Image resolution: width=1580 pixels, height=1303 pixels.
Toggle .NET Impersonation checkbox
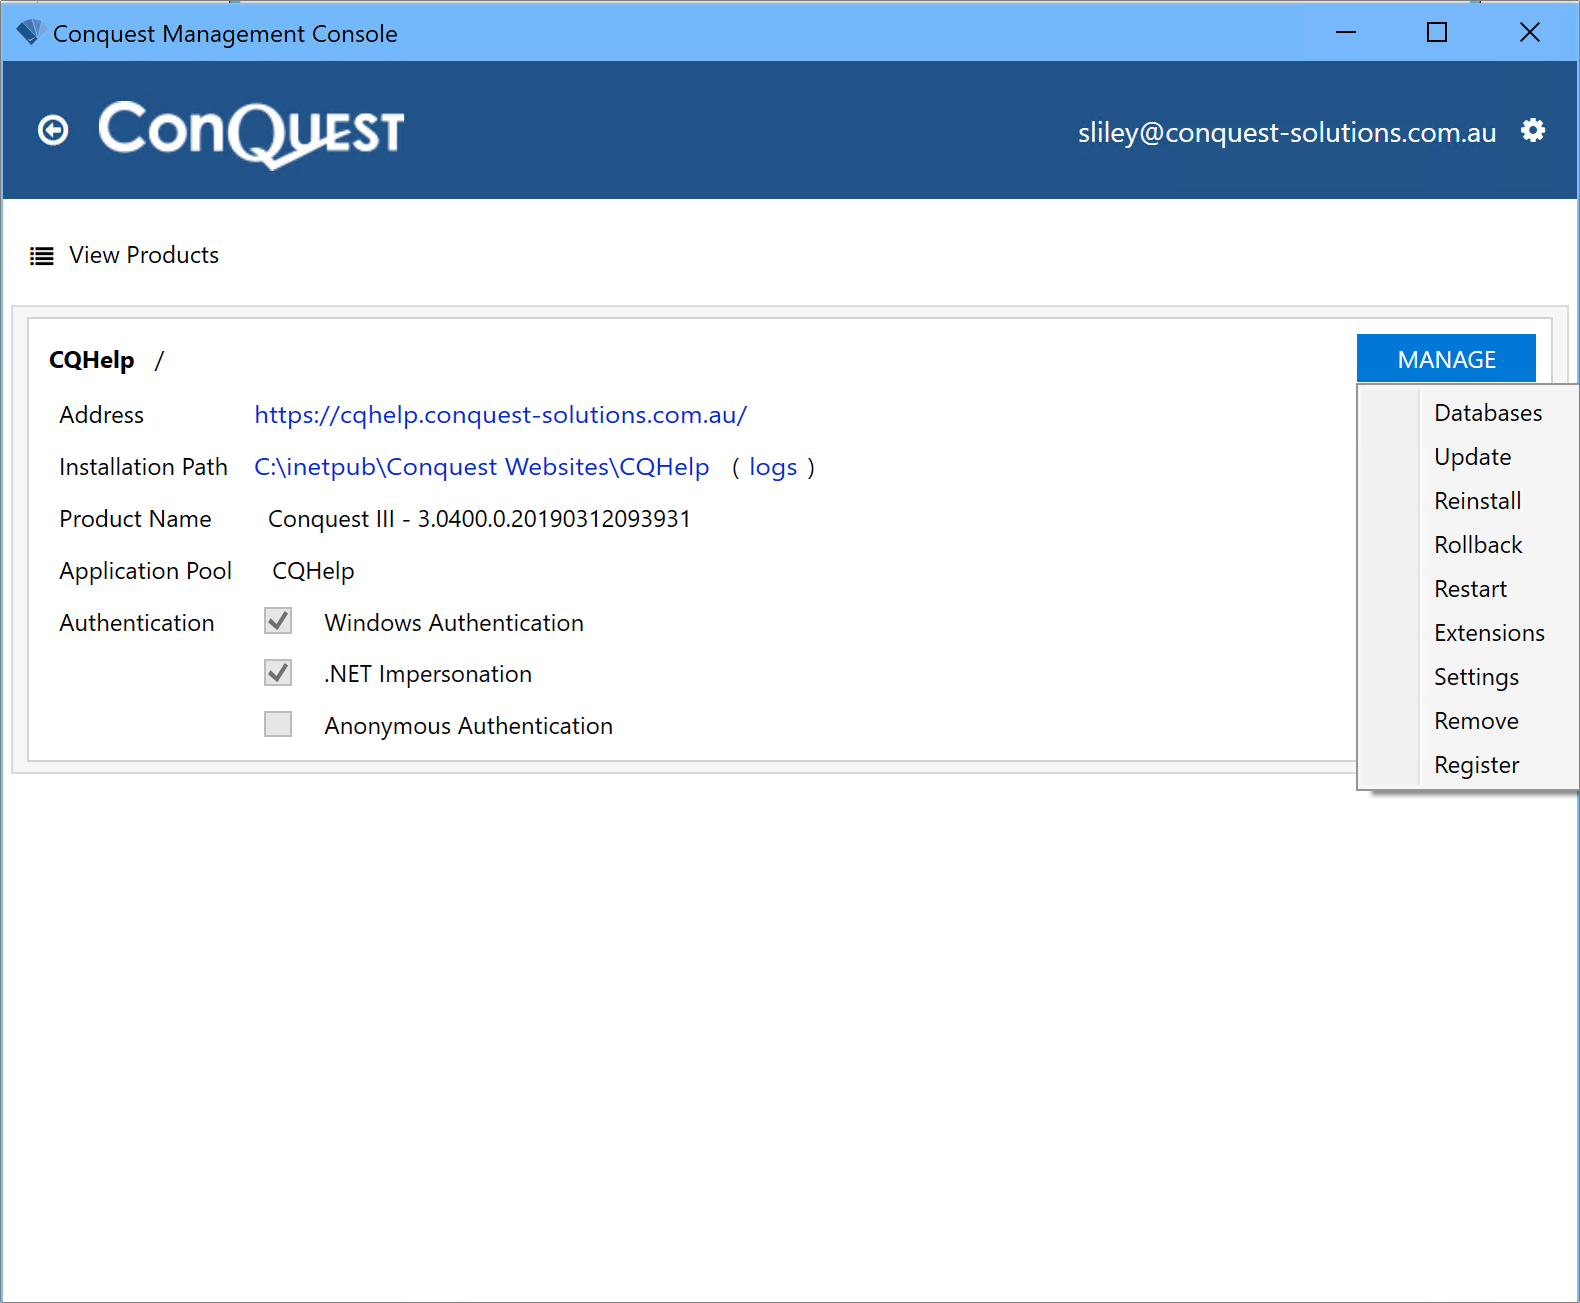click(278, 673)
